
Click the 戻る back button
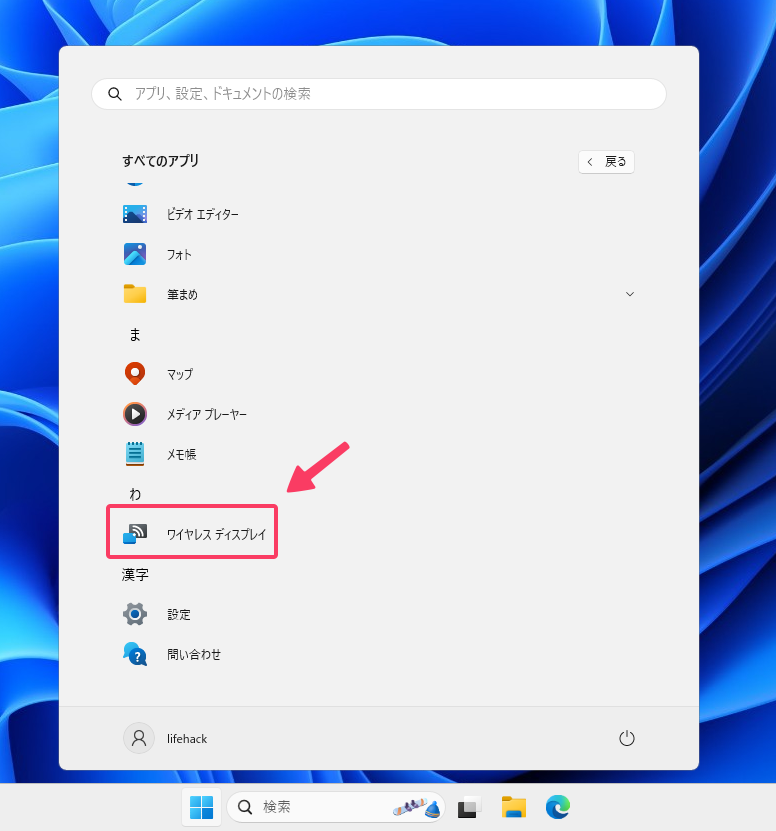[x=606, y=162]
